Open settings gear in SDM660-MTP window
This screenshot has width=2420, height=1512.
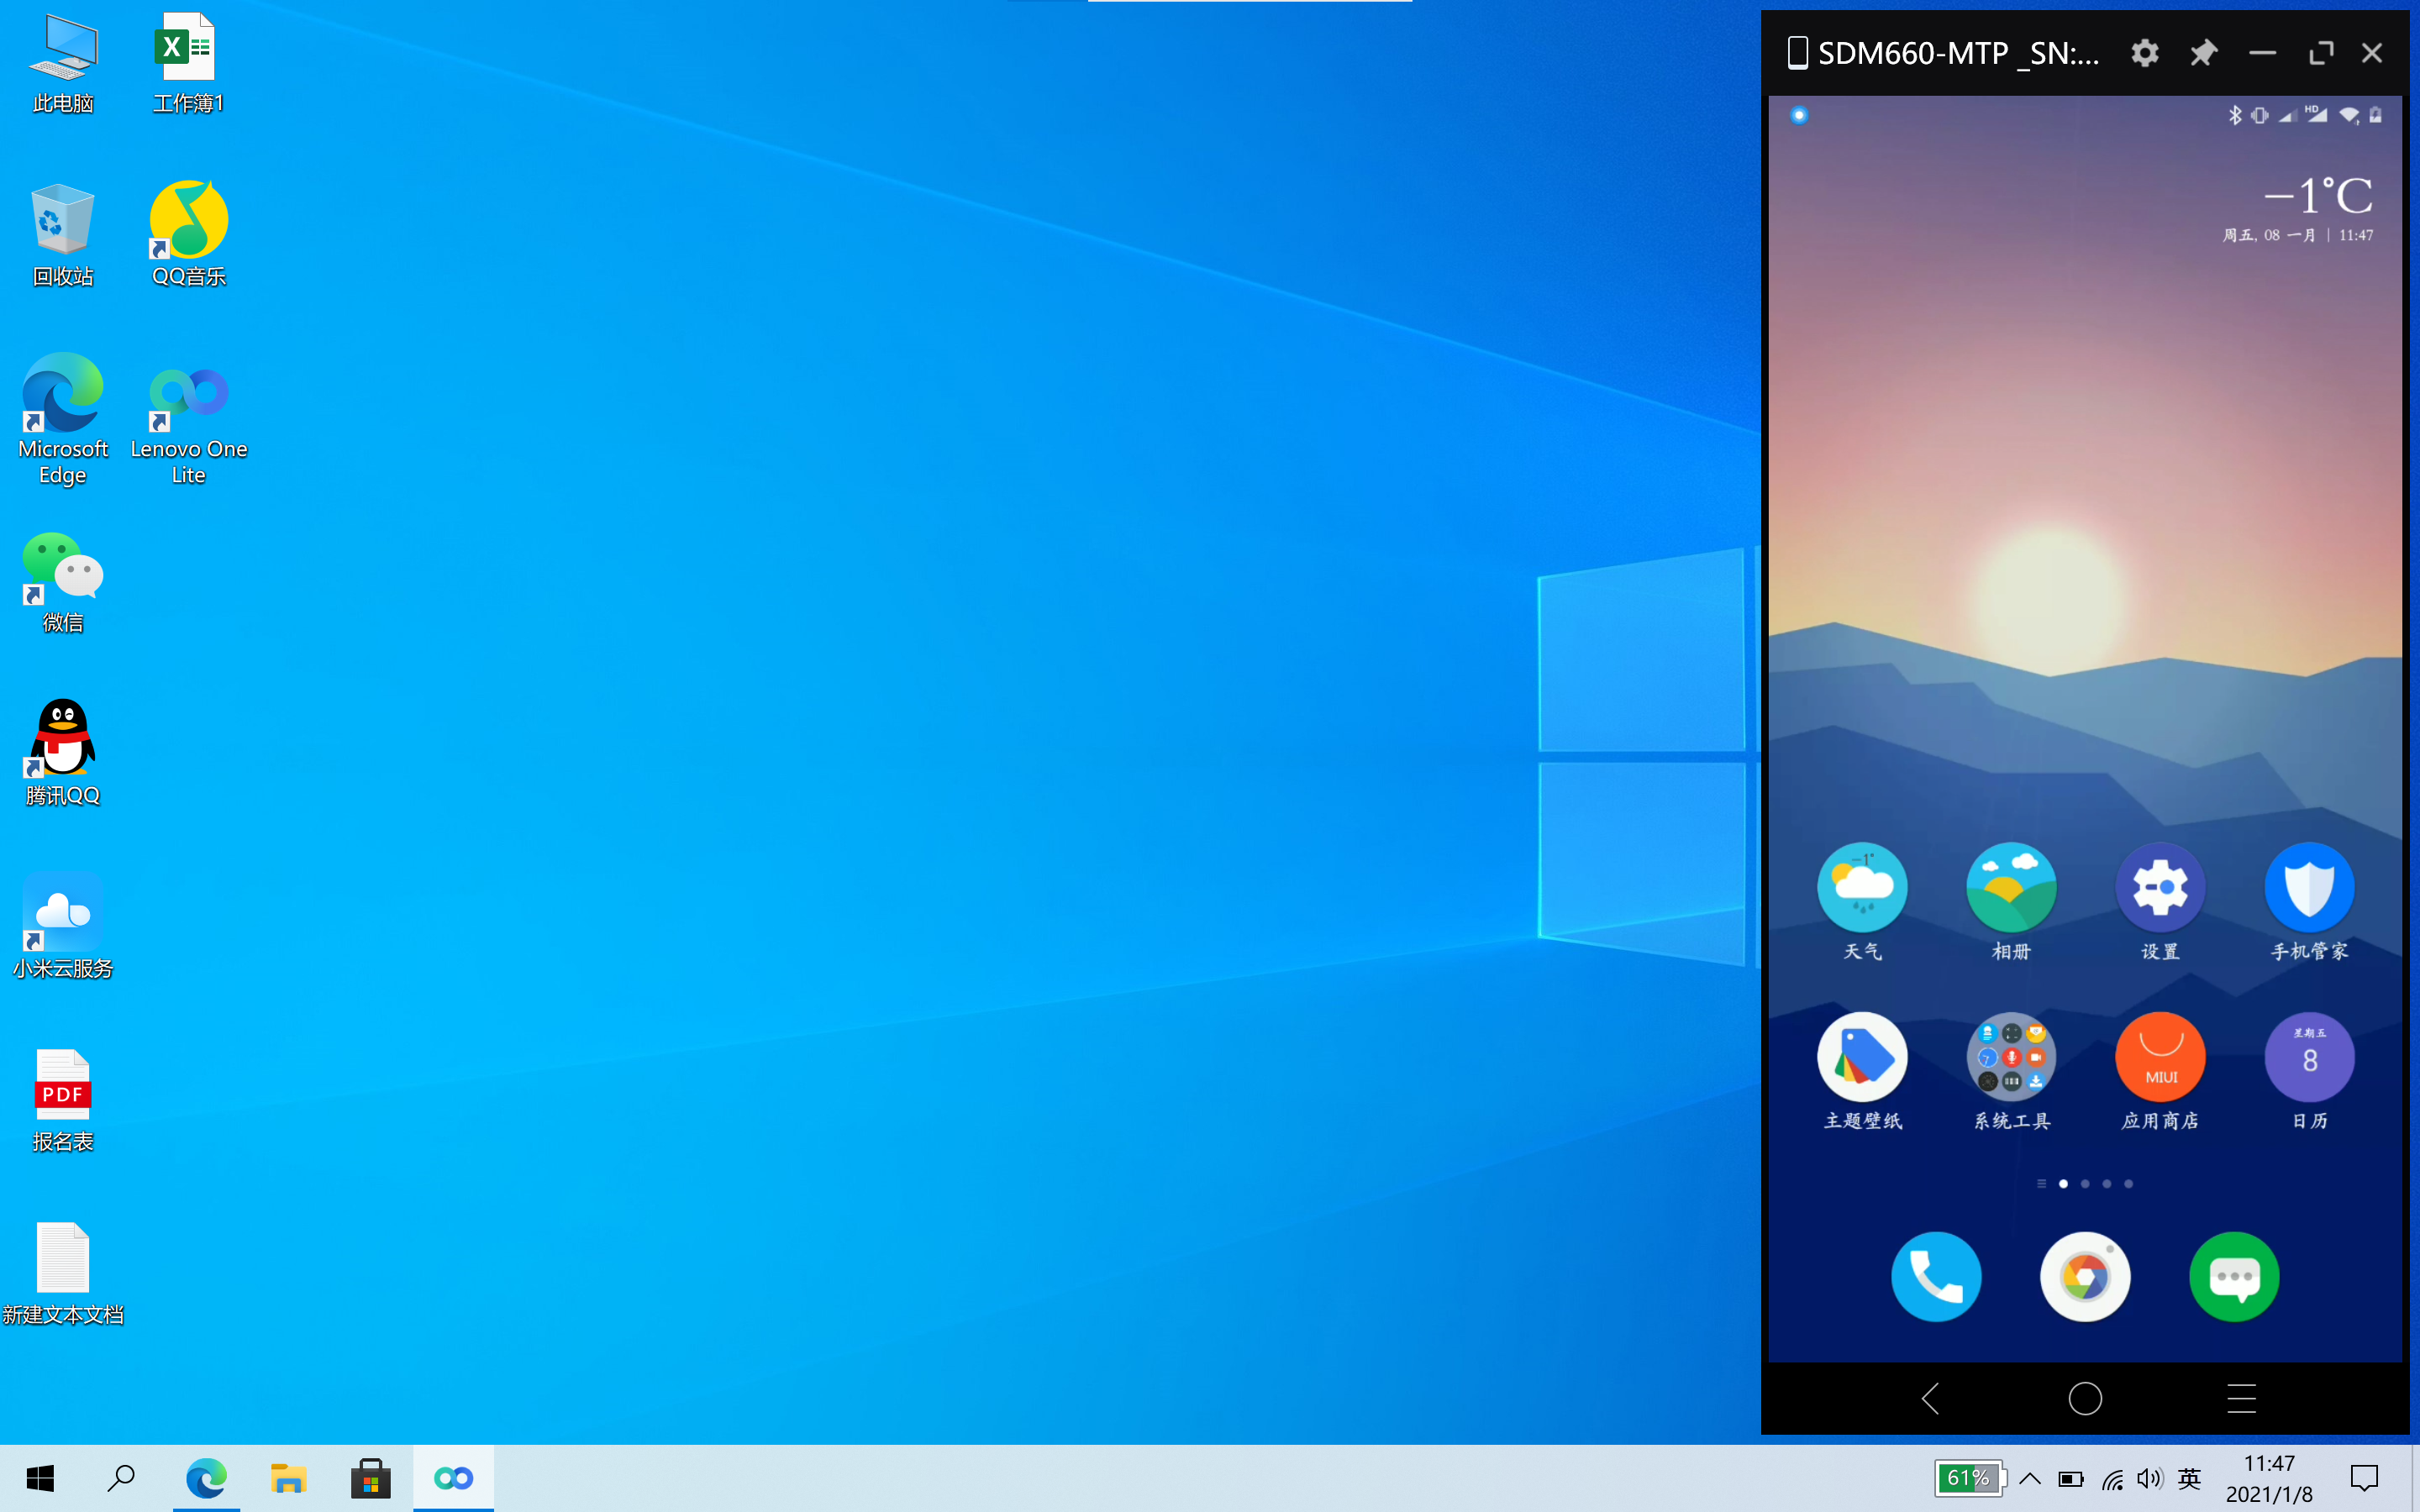click(2144, 53)
